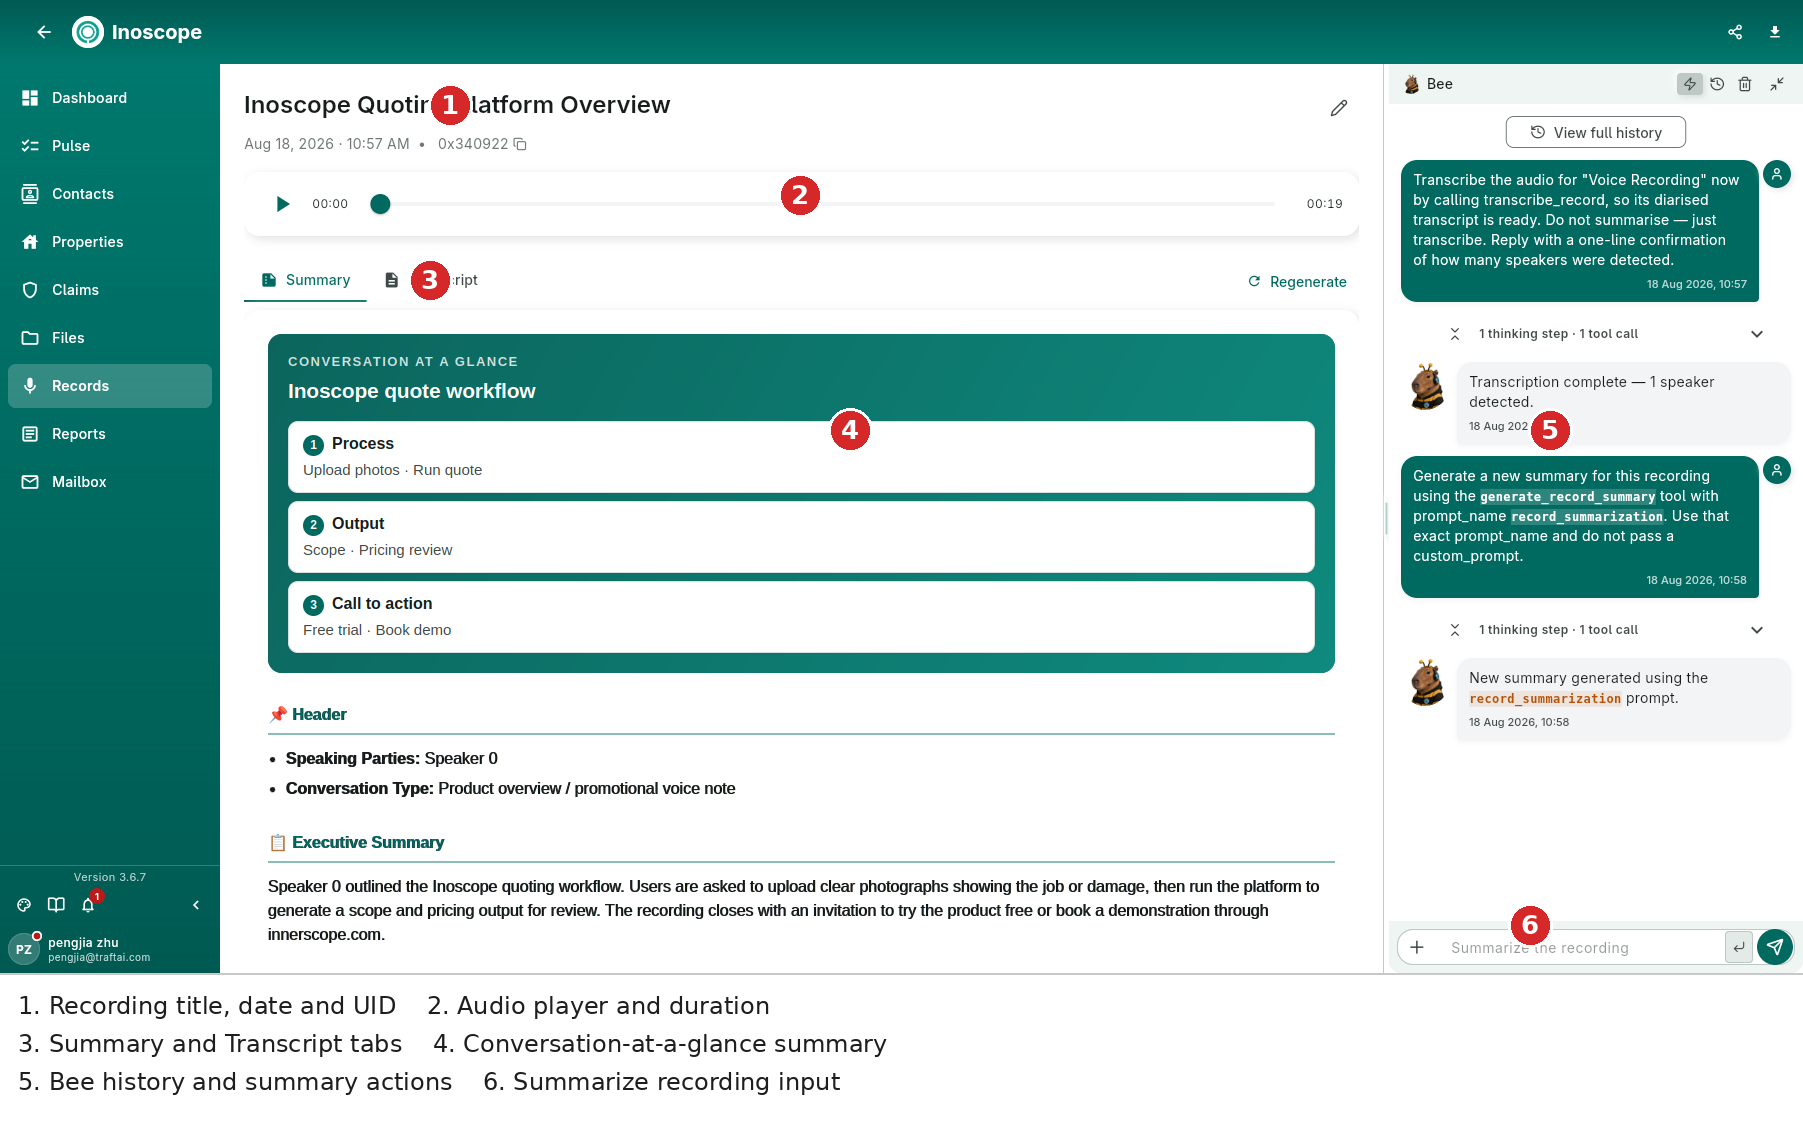Image resolution: width=1803 pixels, height=1123 pixels.
Task: Click user avatar beside 'Transcribe the audio' message
Action: point(1777,174)
